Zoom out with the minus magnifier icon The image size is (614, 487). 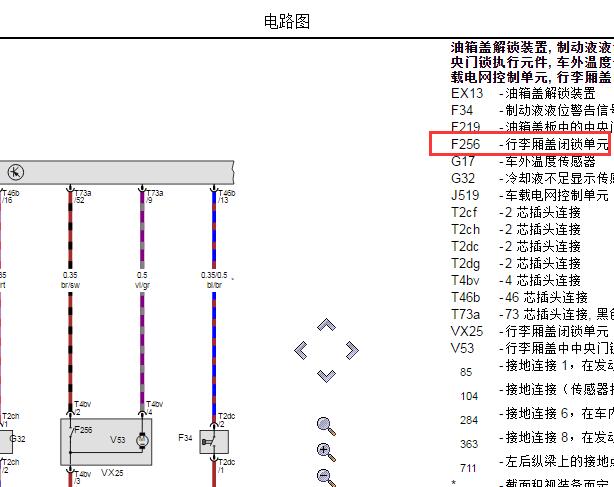click(326, 478)
